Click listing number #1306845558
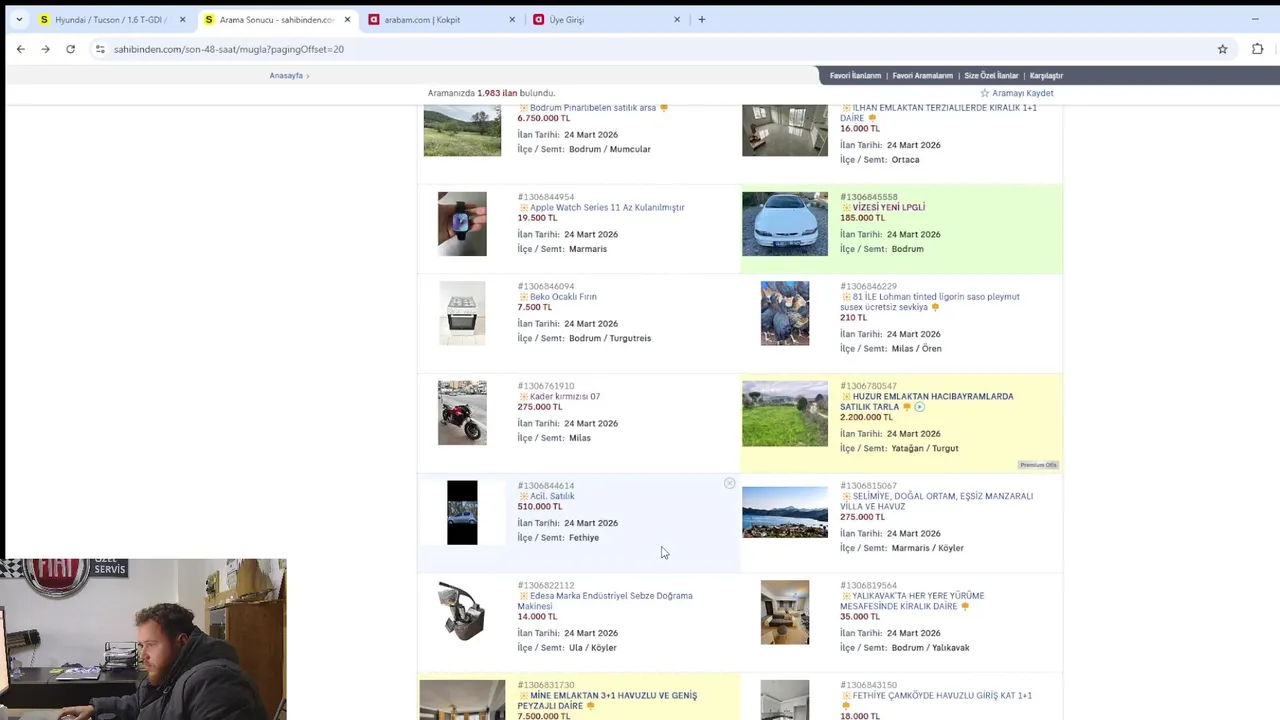This screenshot has height=720, width=1280. tap(869, 197)
